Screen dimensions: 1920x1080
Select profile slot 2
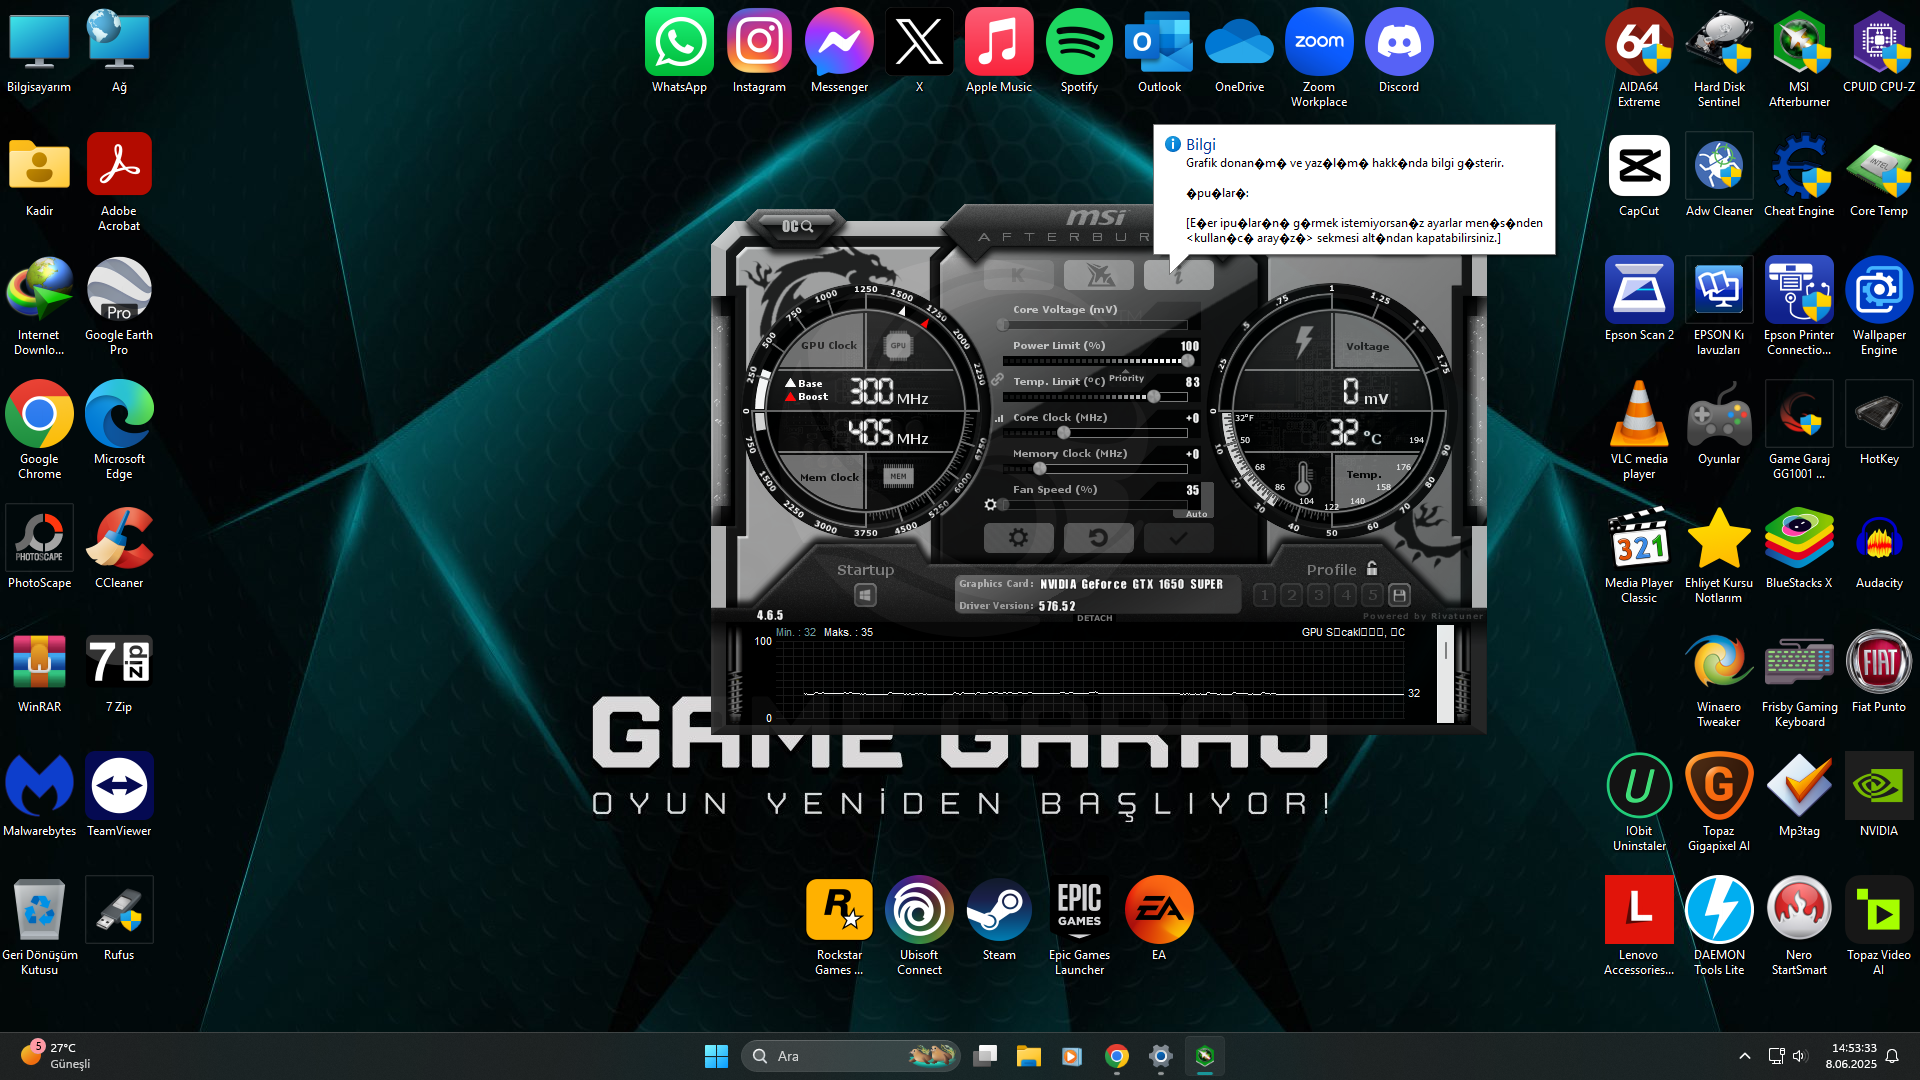click(x=1291, y=595)
